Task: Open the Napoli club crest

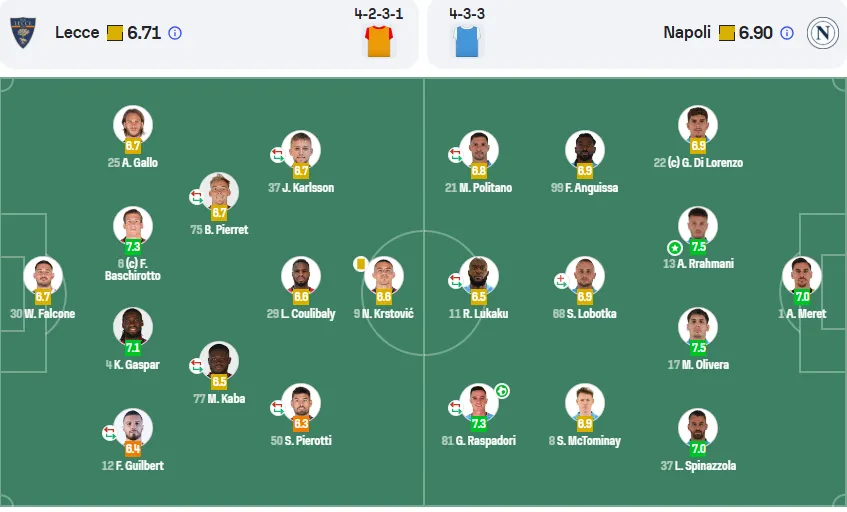Action: tap(822, 33)
